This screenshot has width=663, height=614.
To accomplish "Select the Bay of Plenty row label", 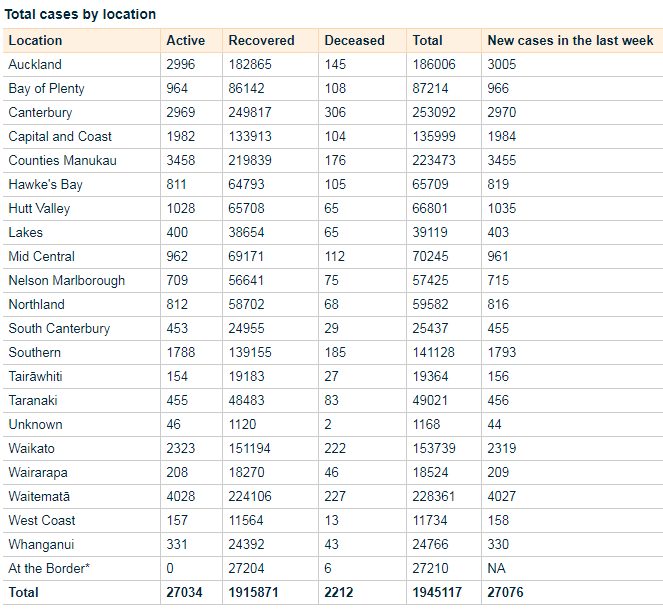I will [47, 89].
